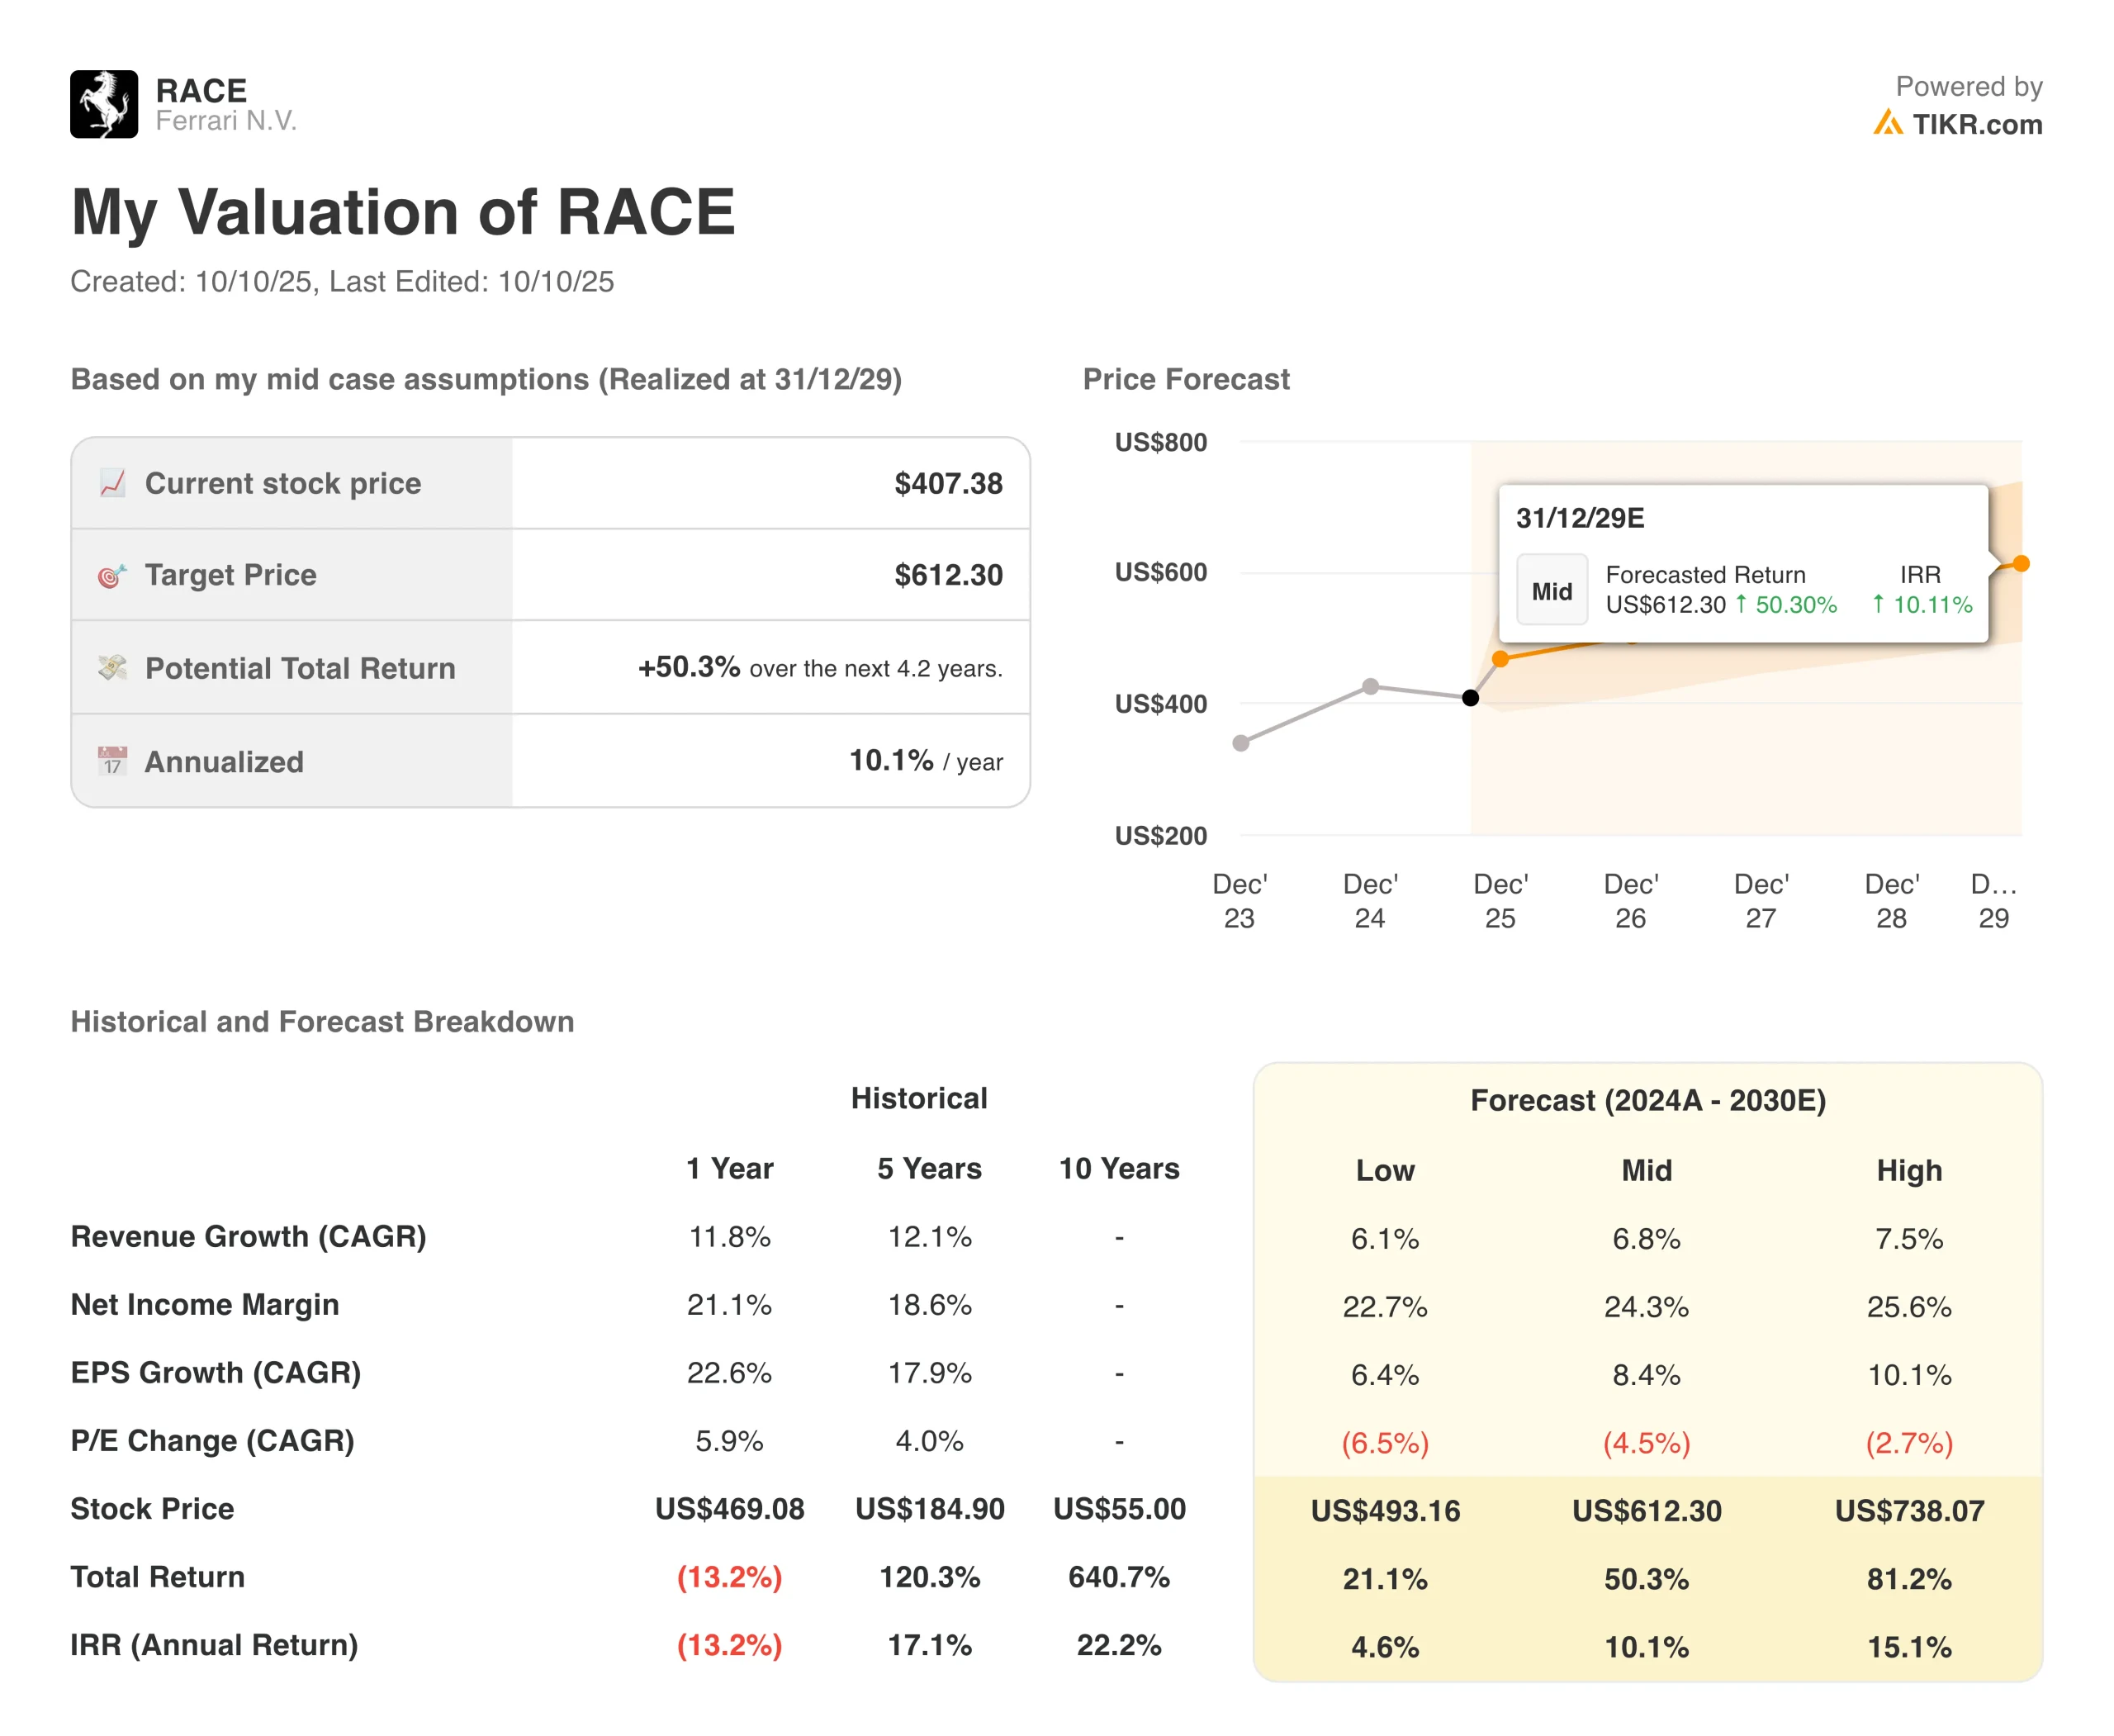Viewport: 2114px width, 1736px height.
Task: Click the green up arrow beside 10.11% IRR
Action: click(1878, 604)
